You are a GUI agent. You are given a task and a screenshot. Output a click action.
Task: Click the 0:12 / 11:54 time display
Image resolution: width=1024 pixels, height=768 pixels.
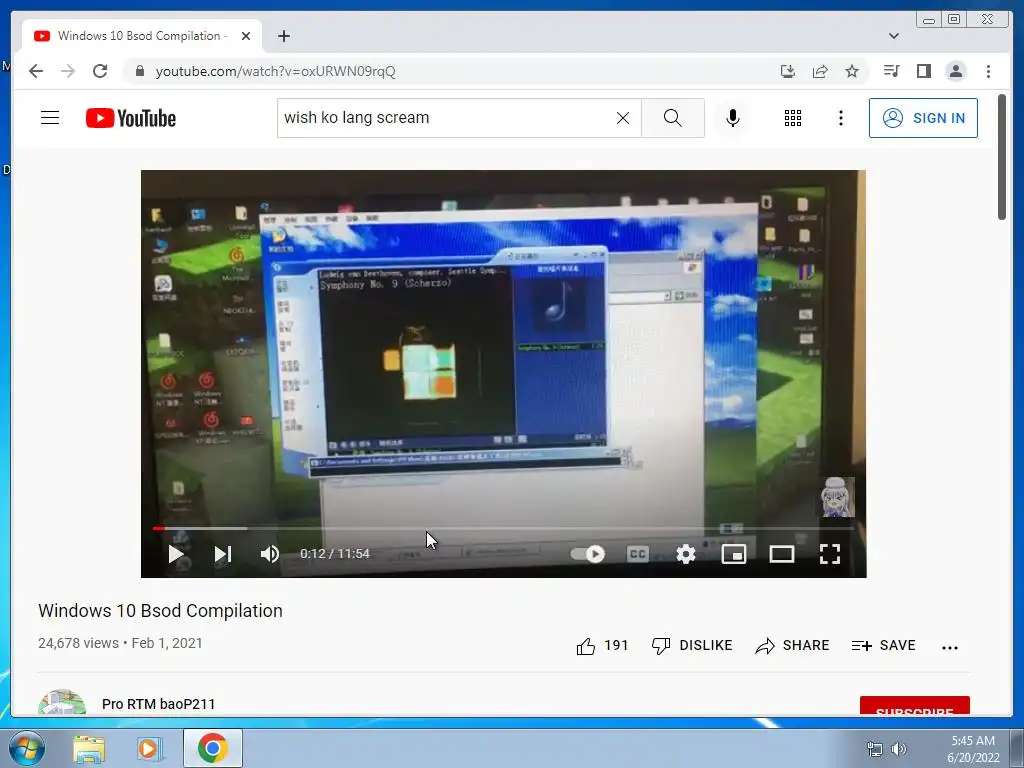(334, 554)
